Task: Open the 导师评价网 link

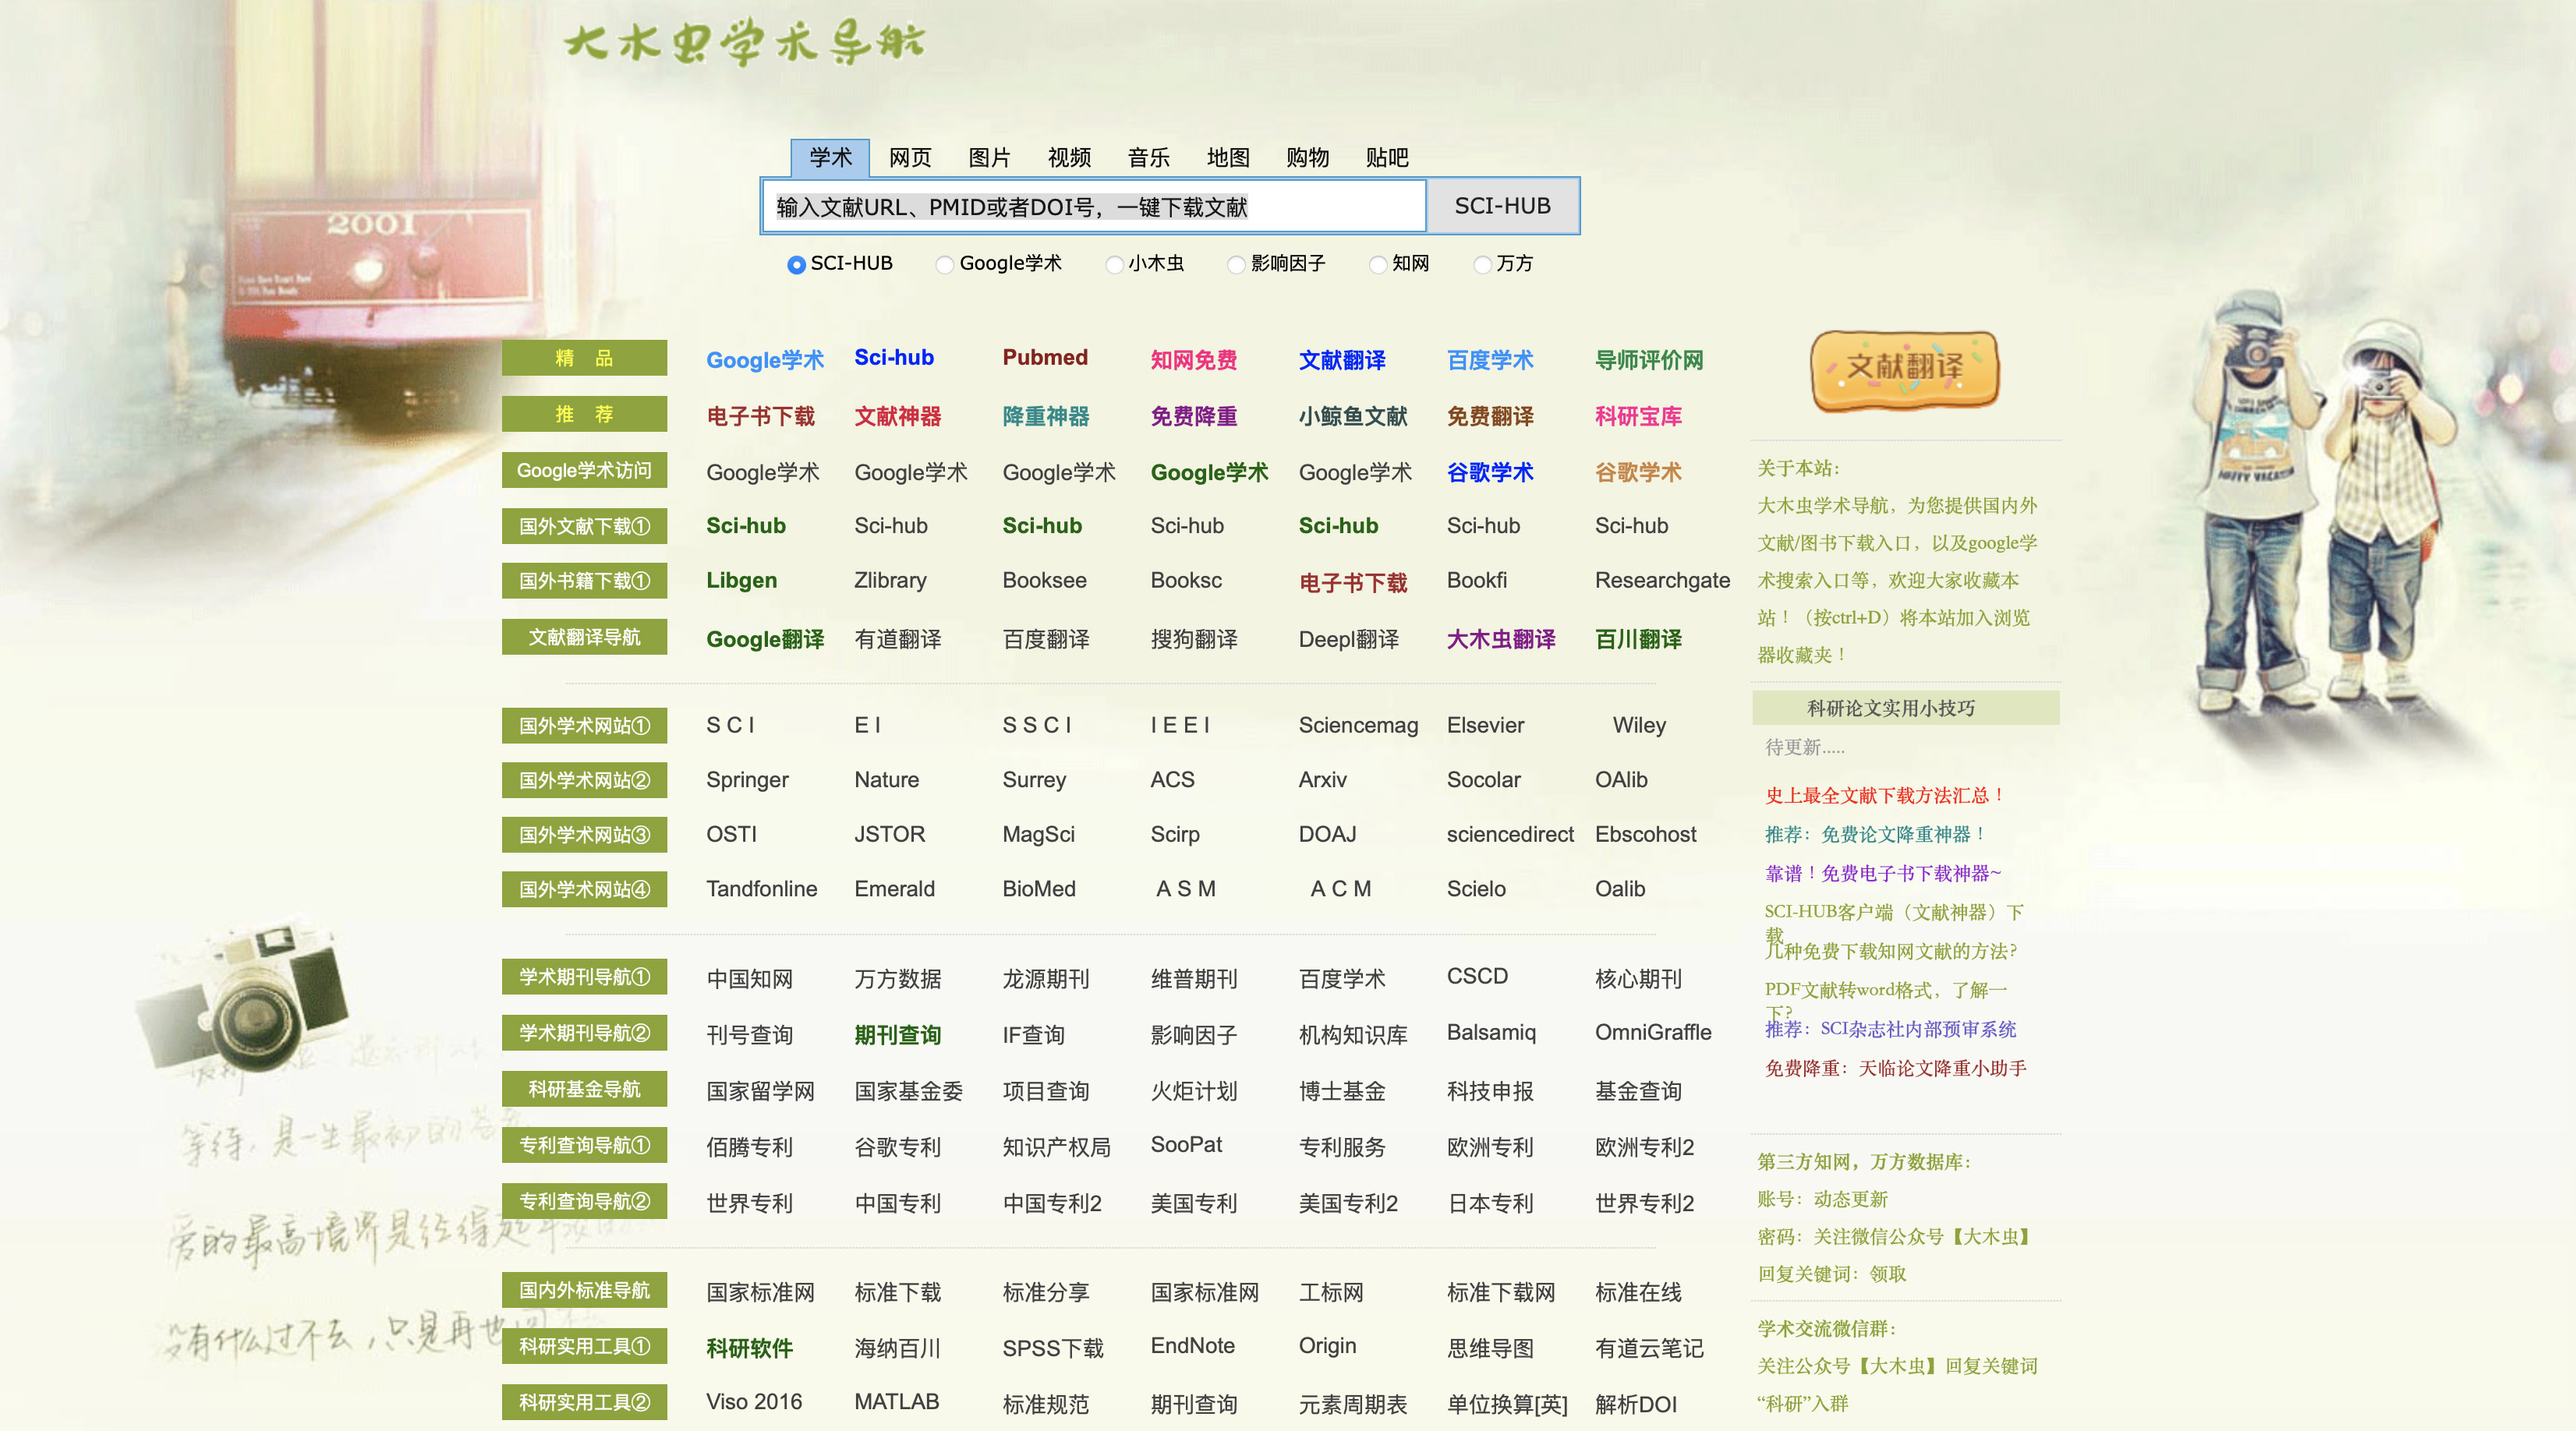Action: point(1649,360)
